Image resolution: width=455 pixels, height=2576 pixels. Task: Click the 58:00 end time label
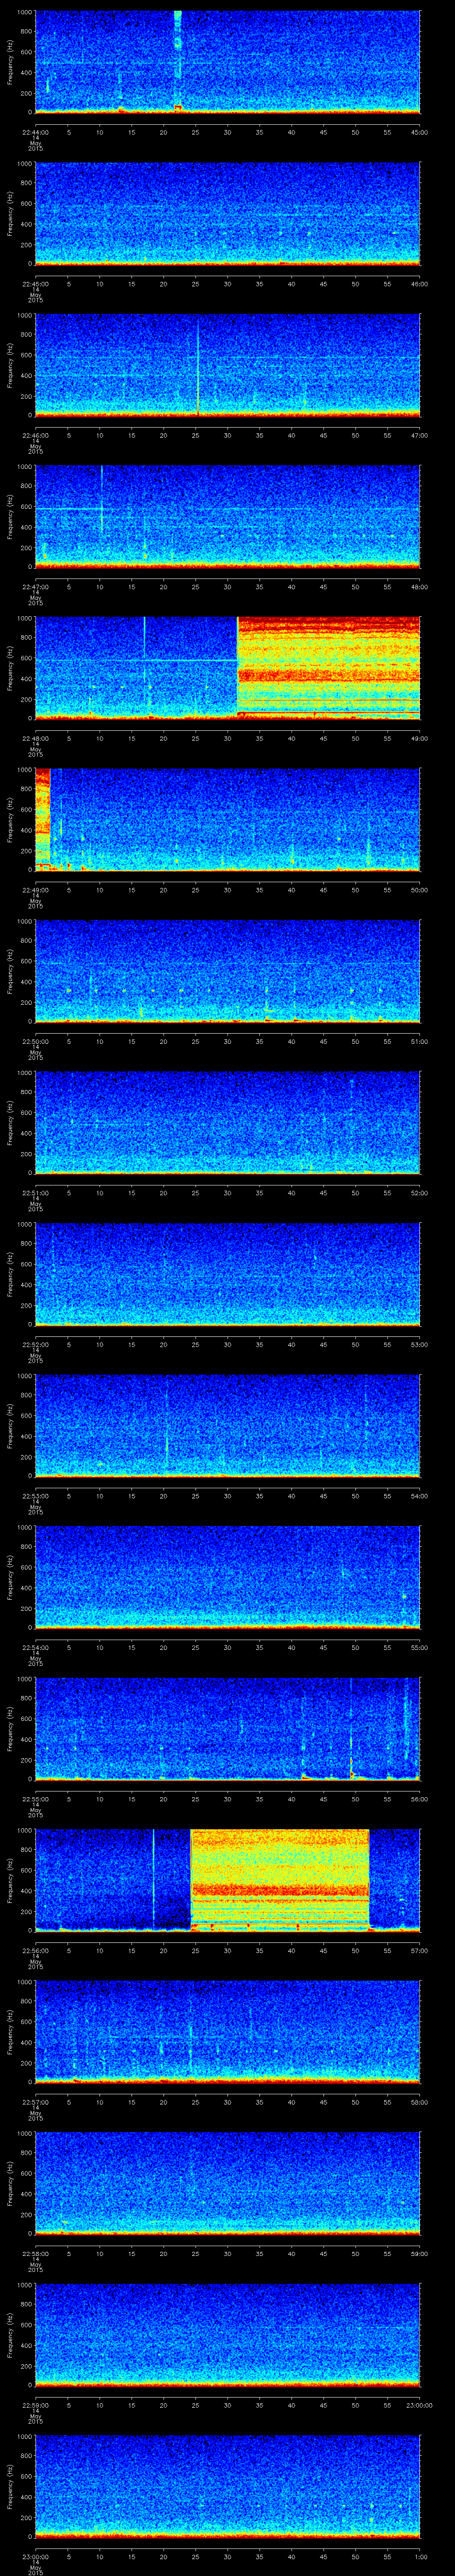click(x=420, y=2102)
